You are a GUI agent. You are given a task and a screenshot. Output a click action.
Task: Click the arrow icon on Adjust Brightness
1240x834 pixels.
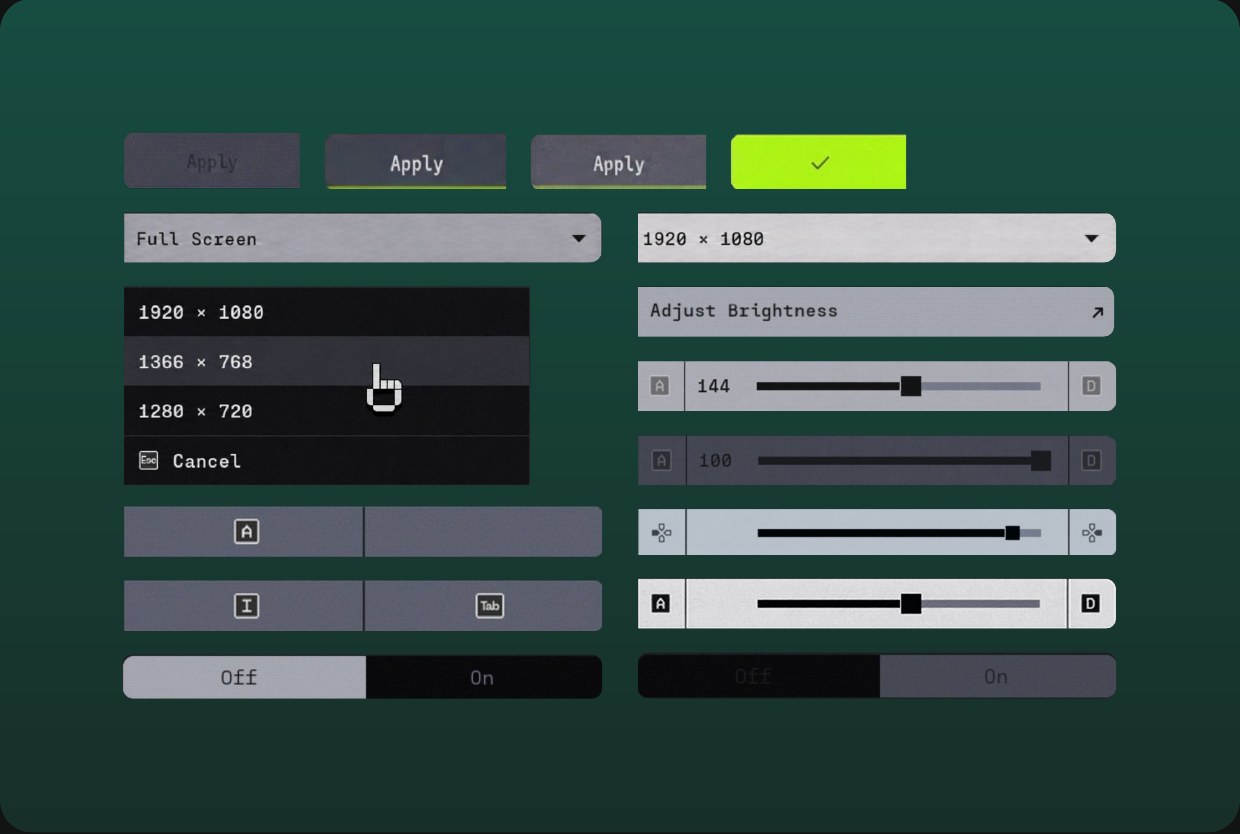[1097, 312]
